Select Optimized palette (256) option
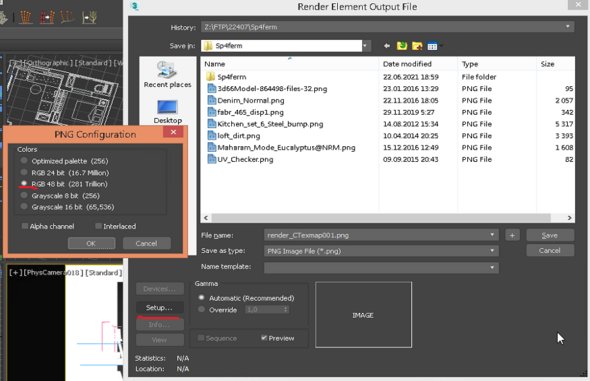Screen dimensions: 590x381 pyautogui.click(x=24, y=161)
